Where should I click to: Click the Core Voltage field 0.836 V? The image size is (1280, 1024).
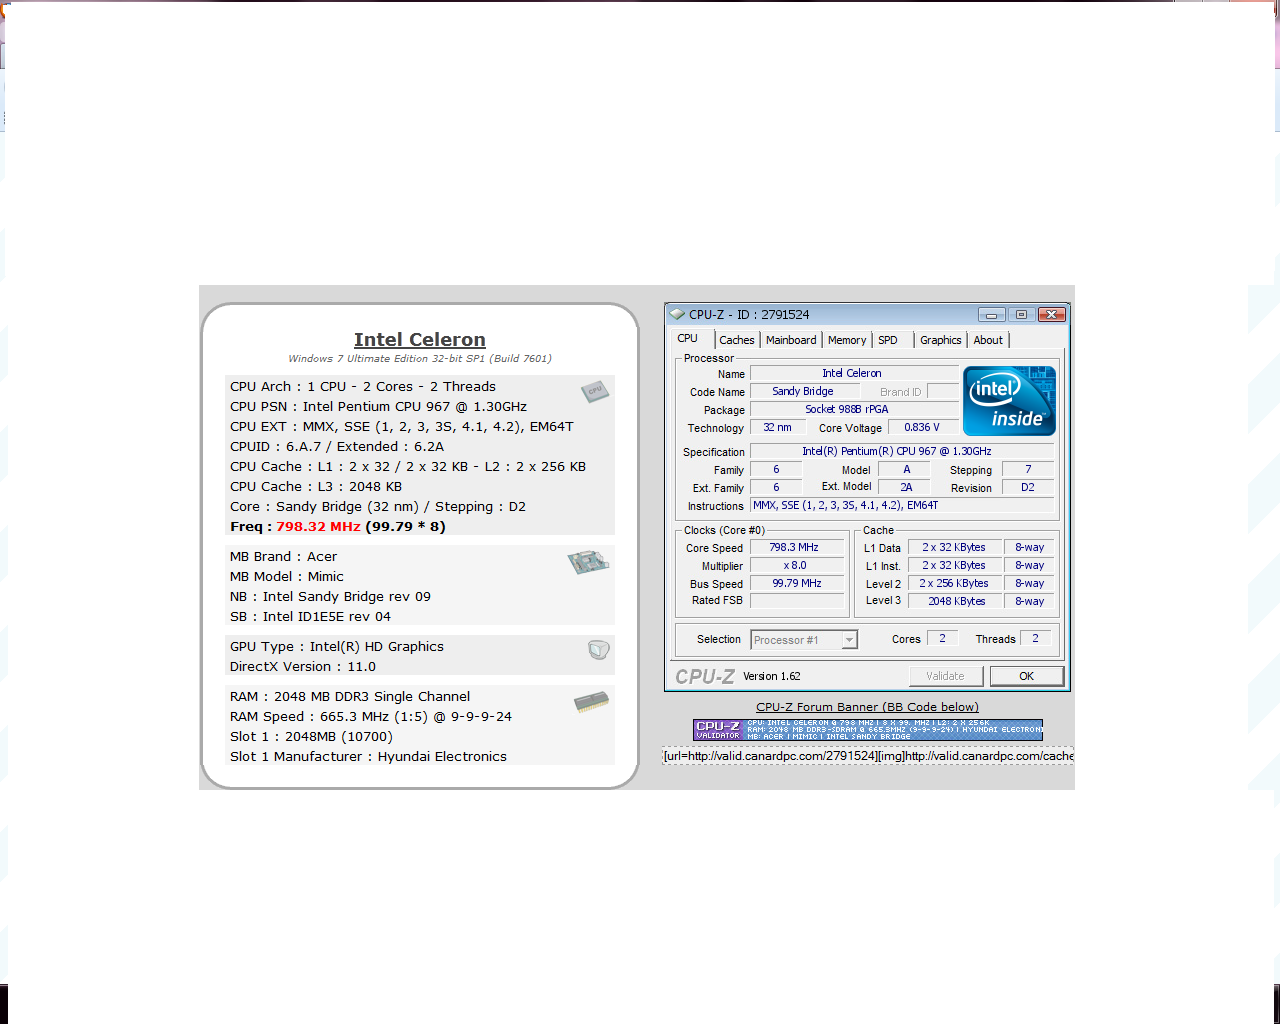[923, 428]
